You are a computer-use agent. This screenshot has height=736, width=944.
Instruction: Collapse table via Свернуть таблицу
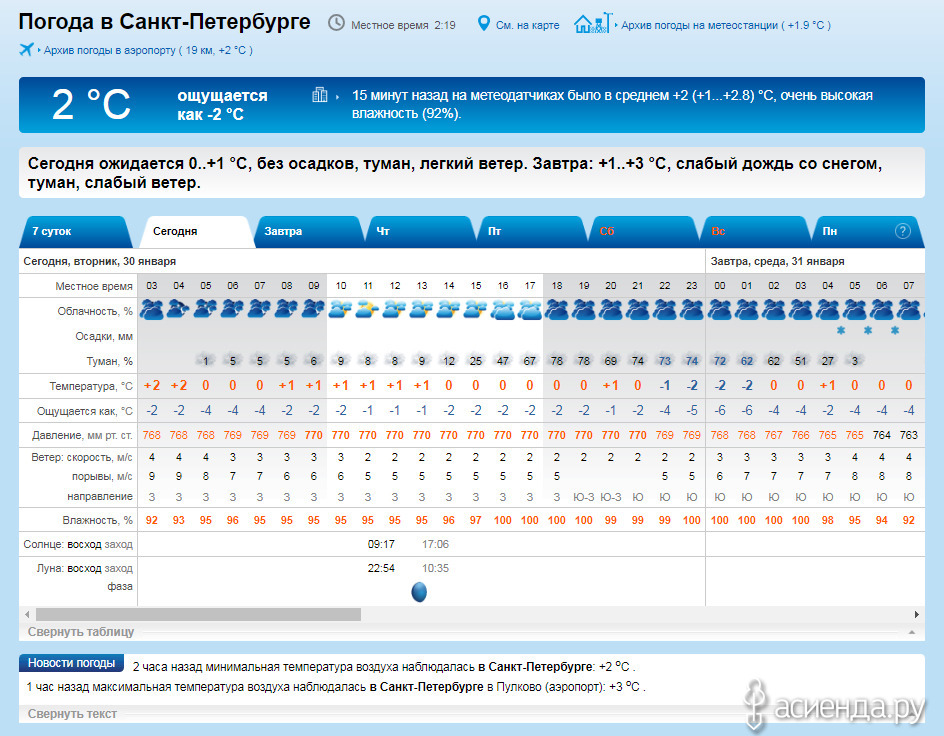[x=81, y=632]
